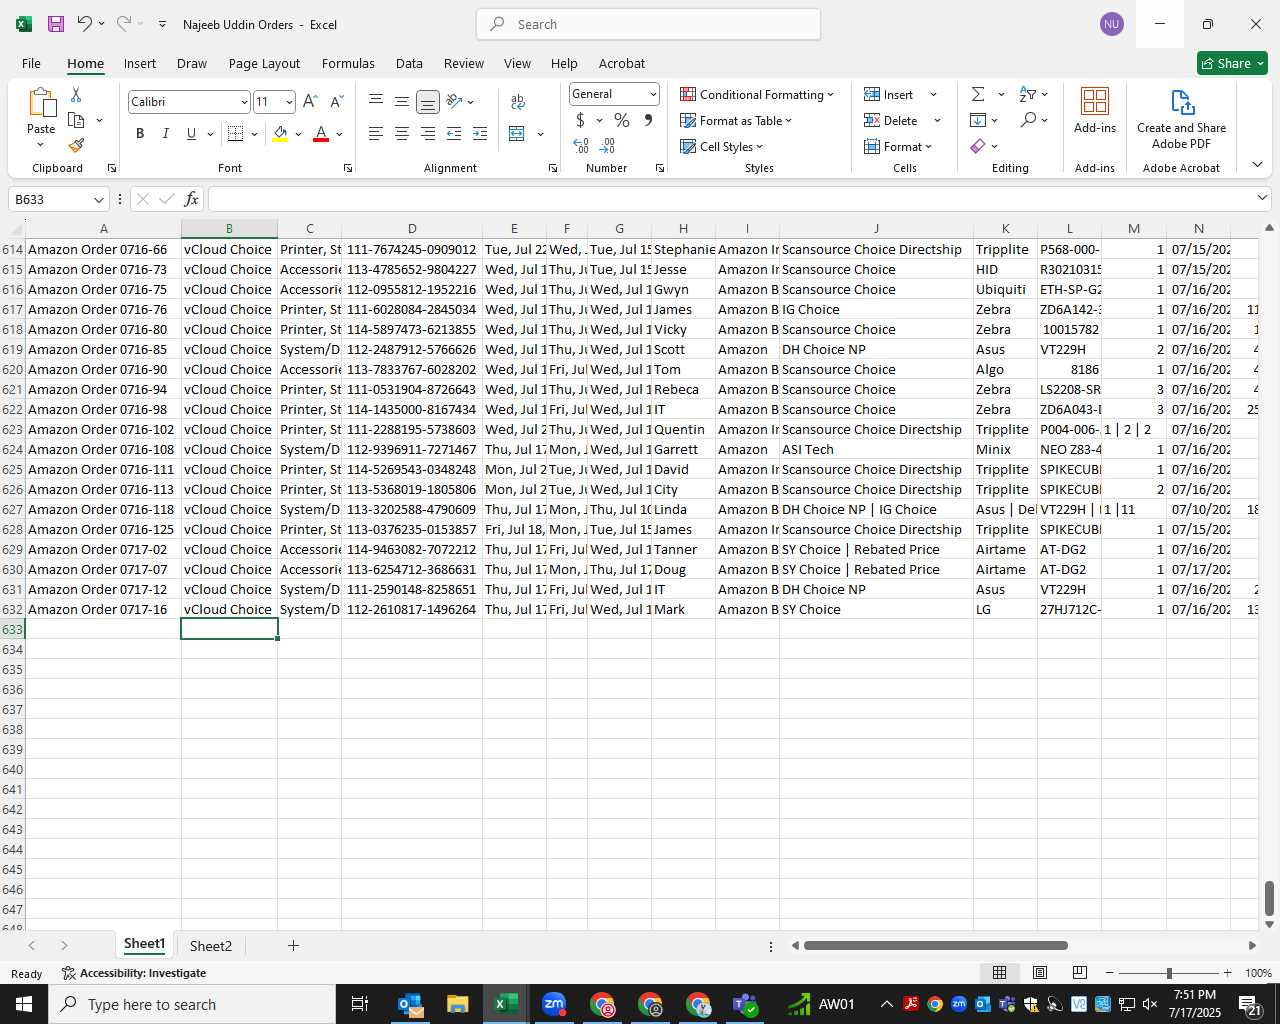The image size is (1280, 1024).
Task: Click Sort & Filter icon
Action: click(x=1028, y=94)
